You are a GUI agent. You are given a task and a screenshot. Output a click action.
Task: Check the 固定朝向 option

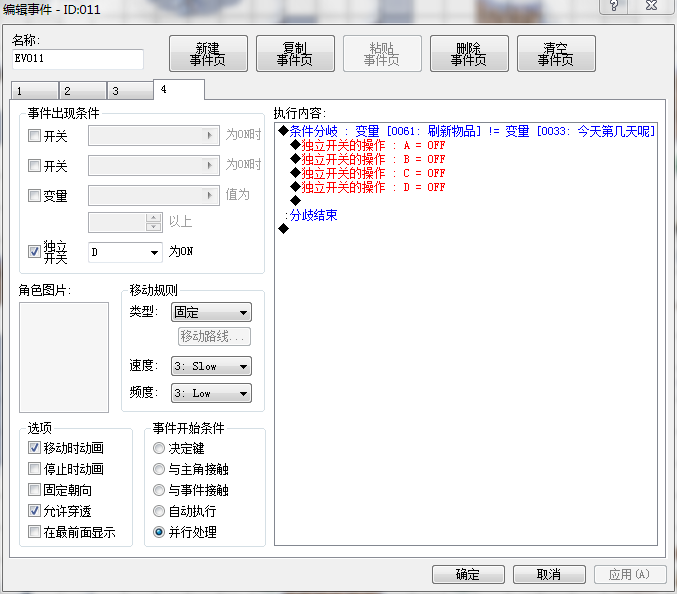pos(34,490)
